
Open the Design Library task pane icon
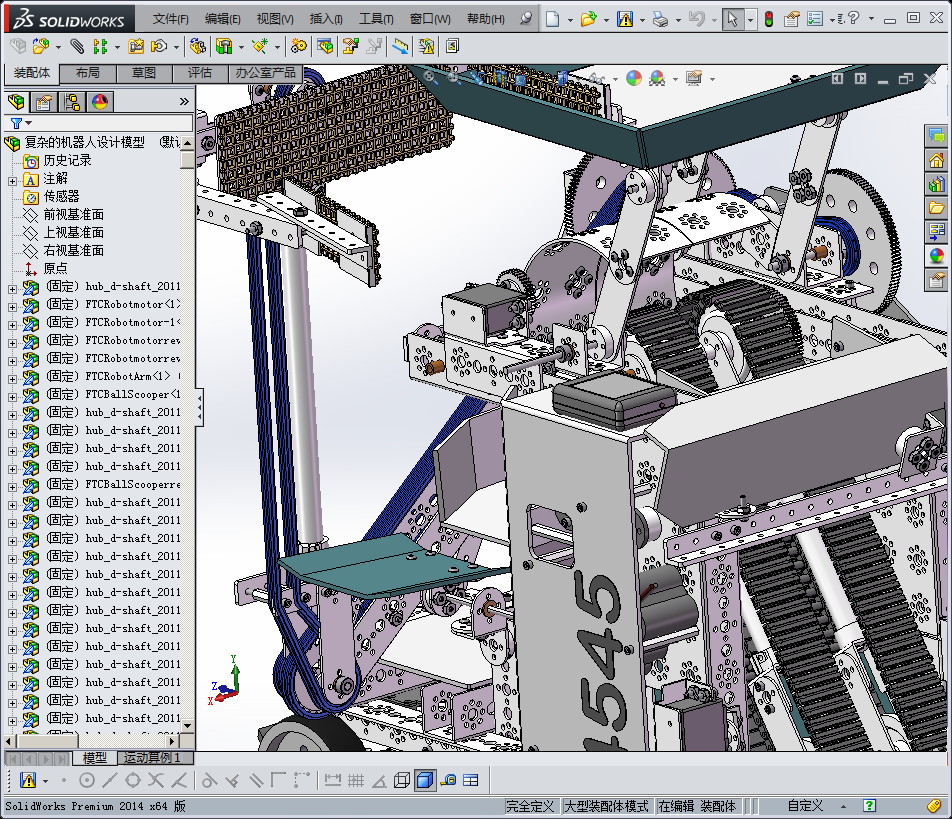(x=937, y=184)
